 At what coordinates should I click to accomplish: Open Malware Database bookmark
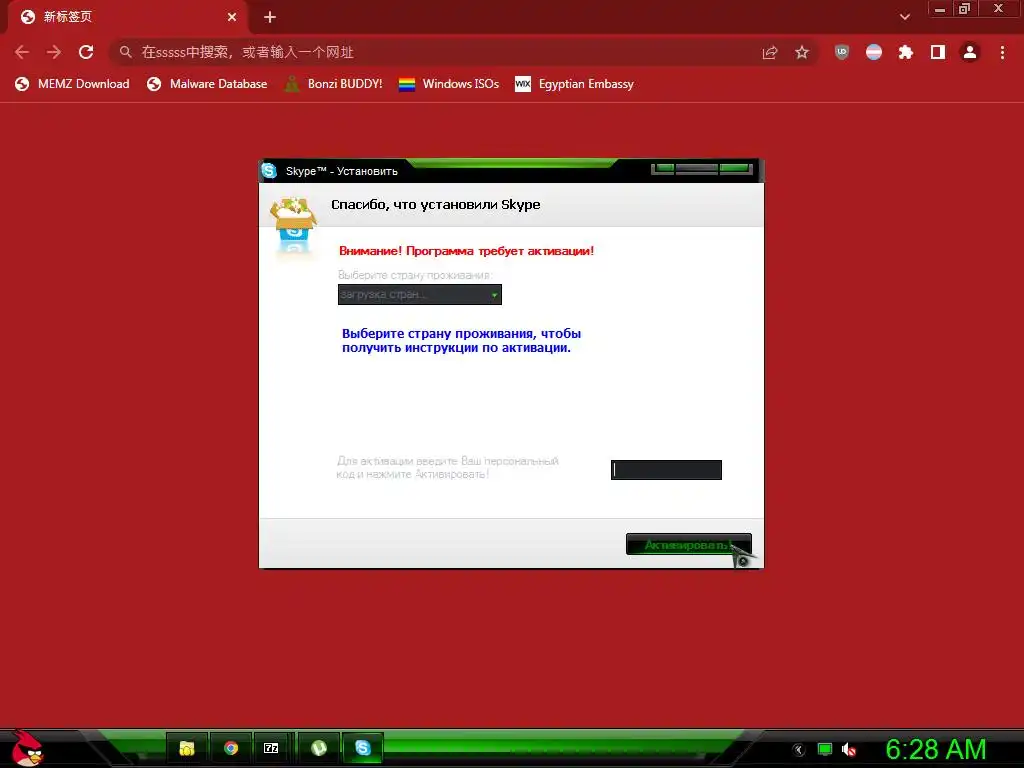207,84
